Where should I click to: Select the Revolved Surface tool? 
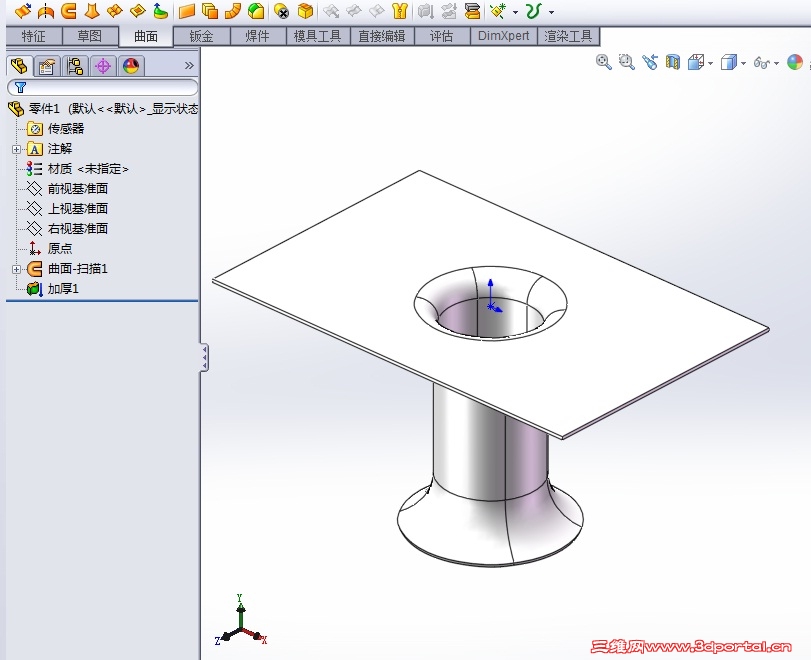pyautogui.click(x=46, y=10)
